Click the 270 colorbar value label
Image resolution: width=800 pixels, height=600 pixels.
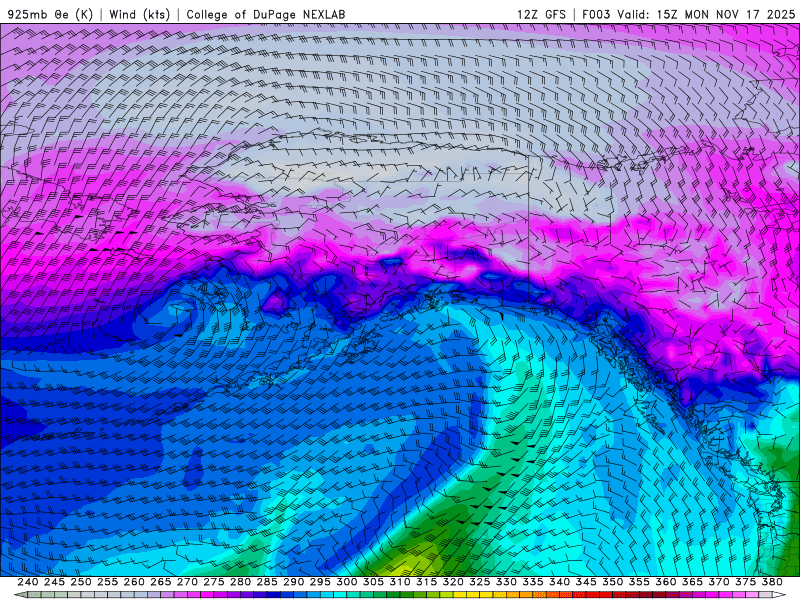[187, 582]
